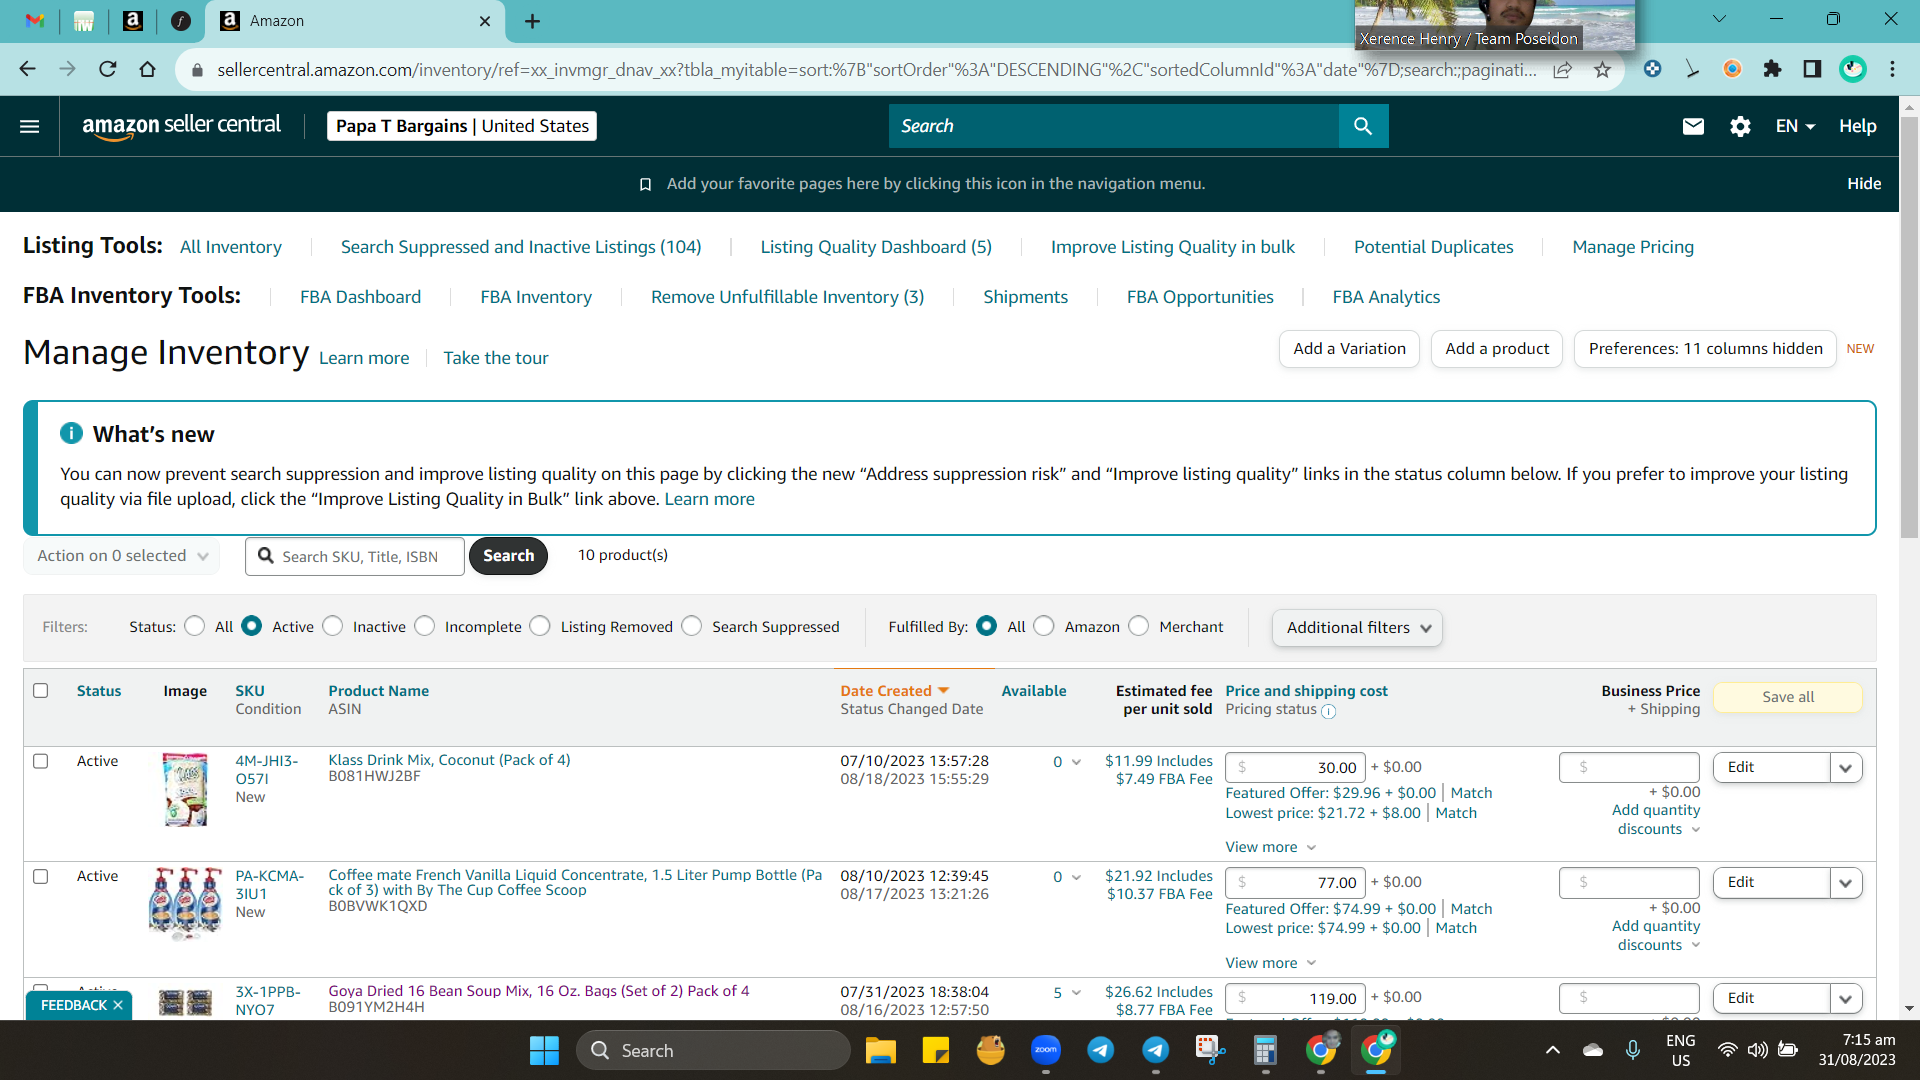Click the Klass Drink Mix product thumbnail
The height and width of the screenshot is (1080, 1920).
point(186,790)
